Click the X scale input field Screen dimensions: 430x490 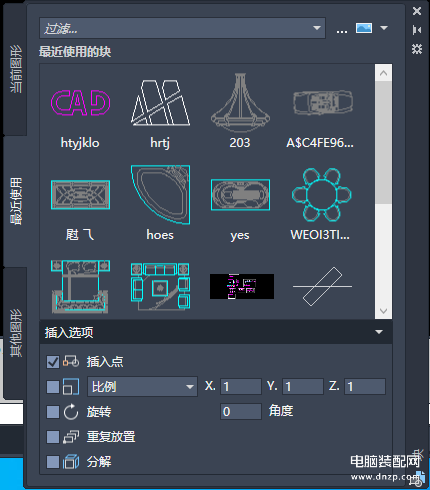[241, 387]
